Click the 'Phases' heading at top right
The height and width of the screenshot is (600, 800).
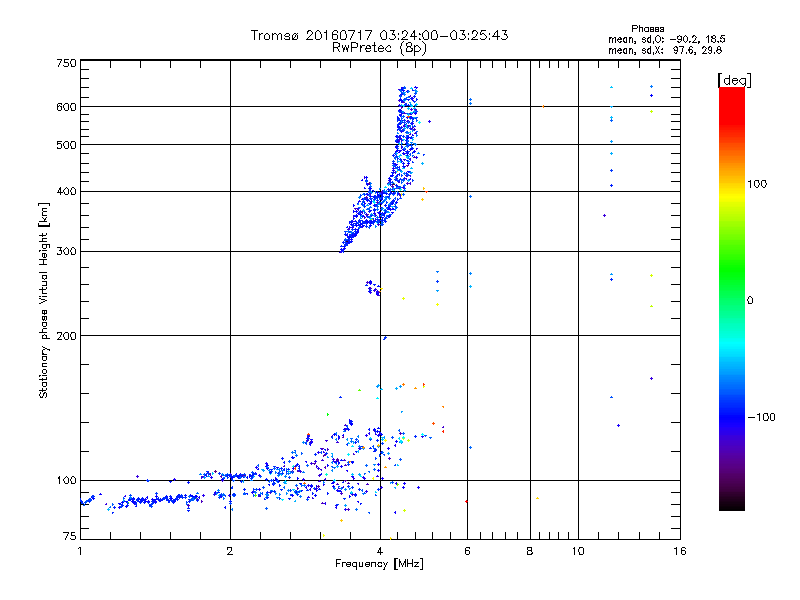pos(647,29)
